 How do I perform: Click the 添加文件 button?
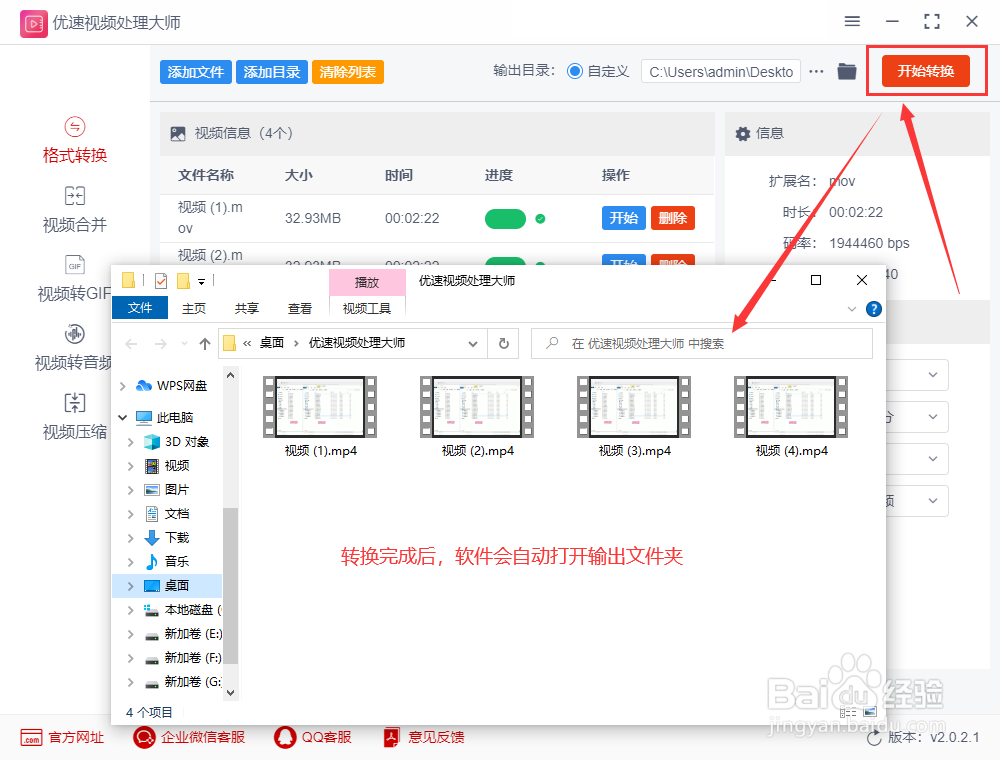click(x=196, y=72)
